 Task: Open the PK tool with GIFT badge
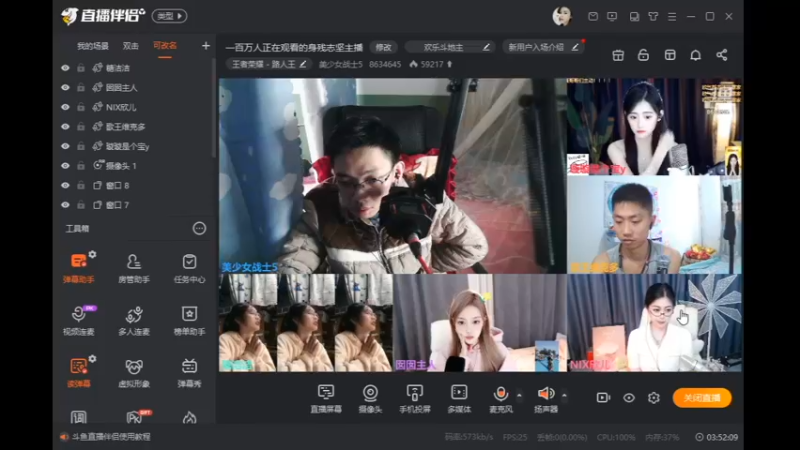coord(134,417)
